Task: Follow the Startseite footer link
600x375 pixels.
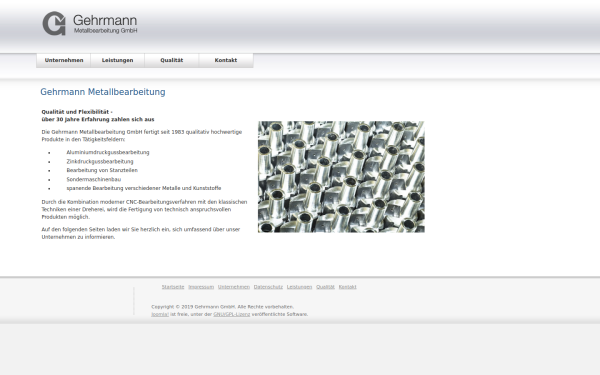Action: tap(173, 287)
